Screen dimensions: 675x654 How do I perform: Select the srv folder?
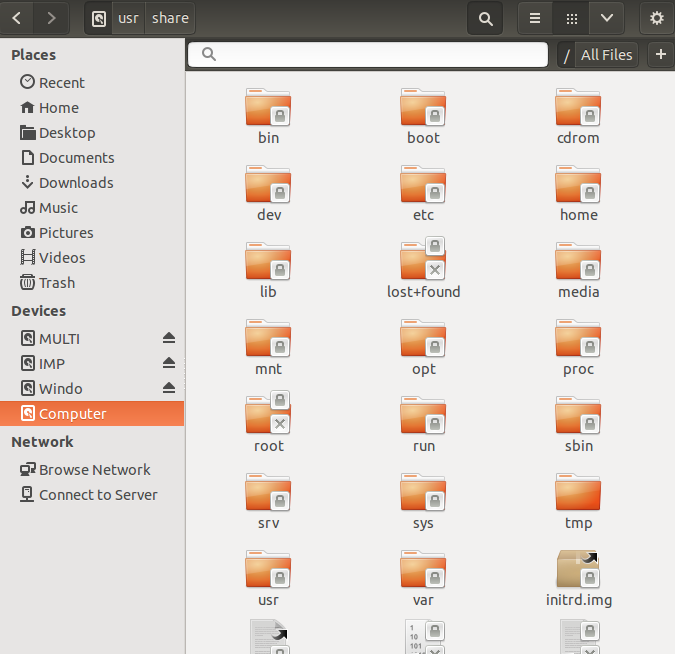pos(268,502)
